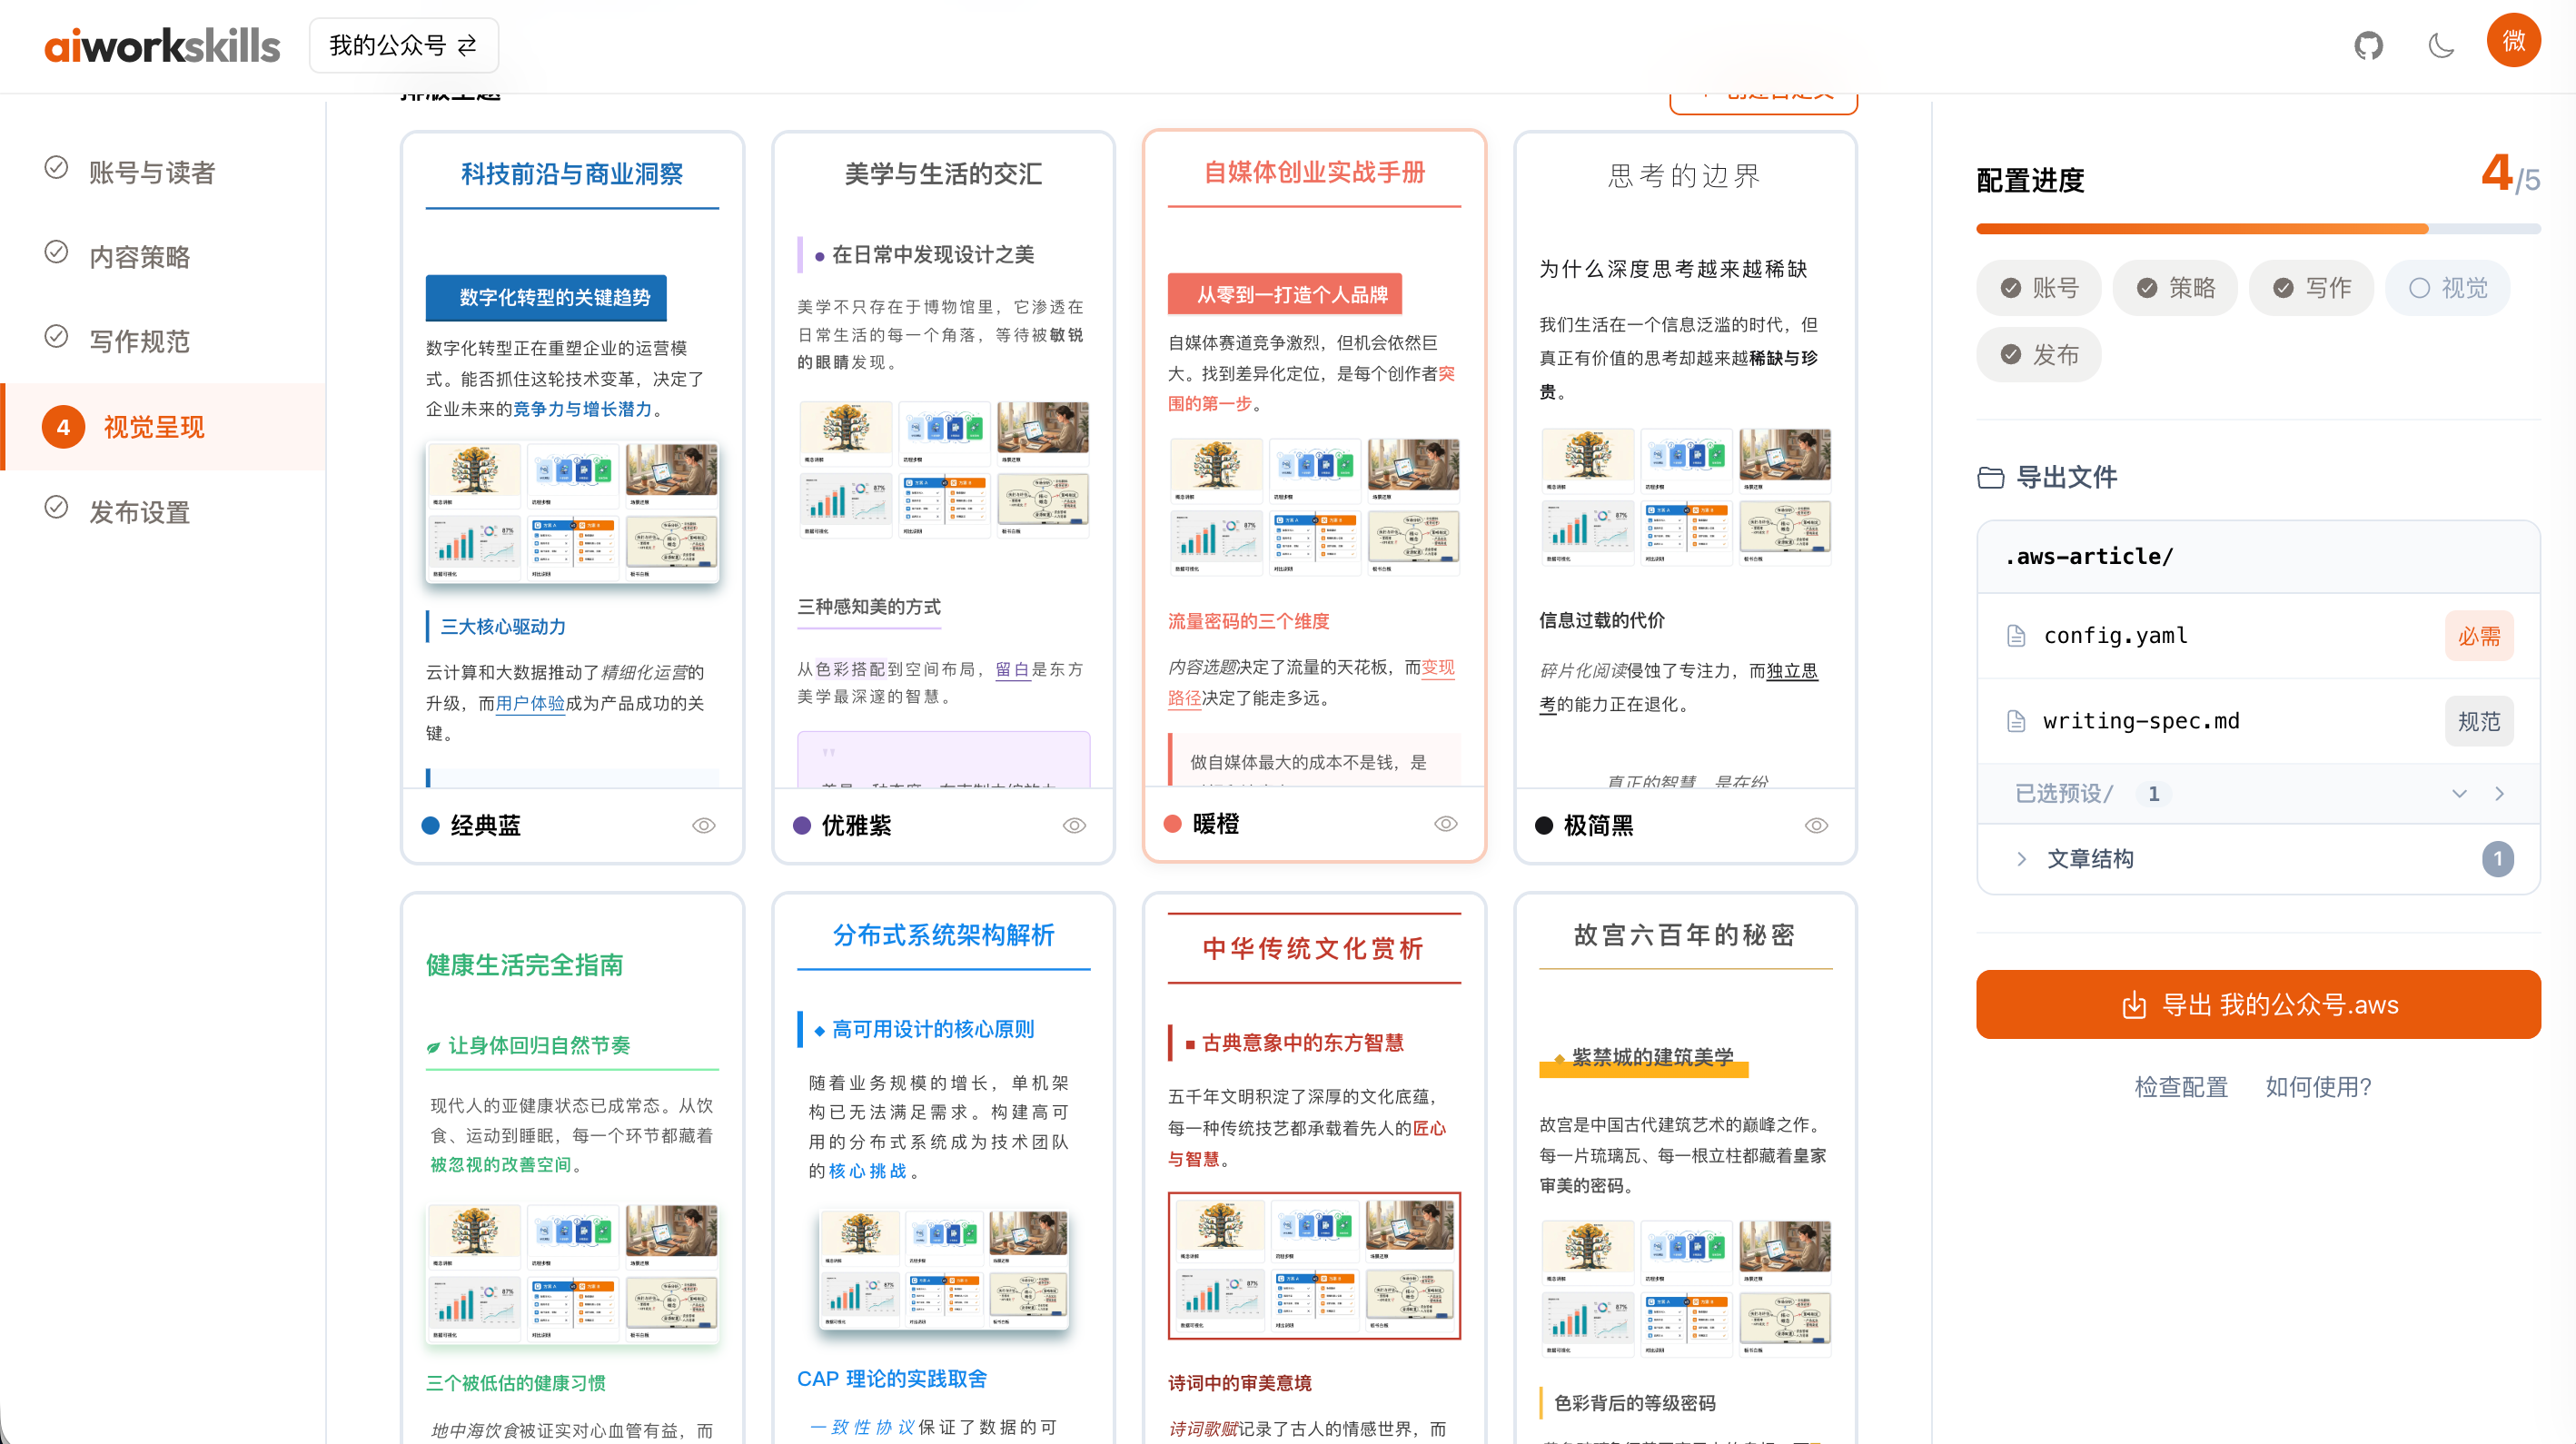
Task: Click the step 4 number badge
Action: [x=63, y=427]
